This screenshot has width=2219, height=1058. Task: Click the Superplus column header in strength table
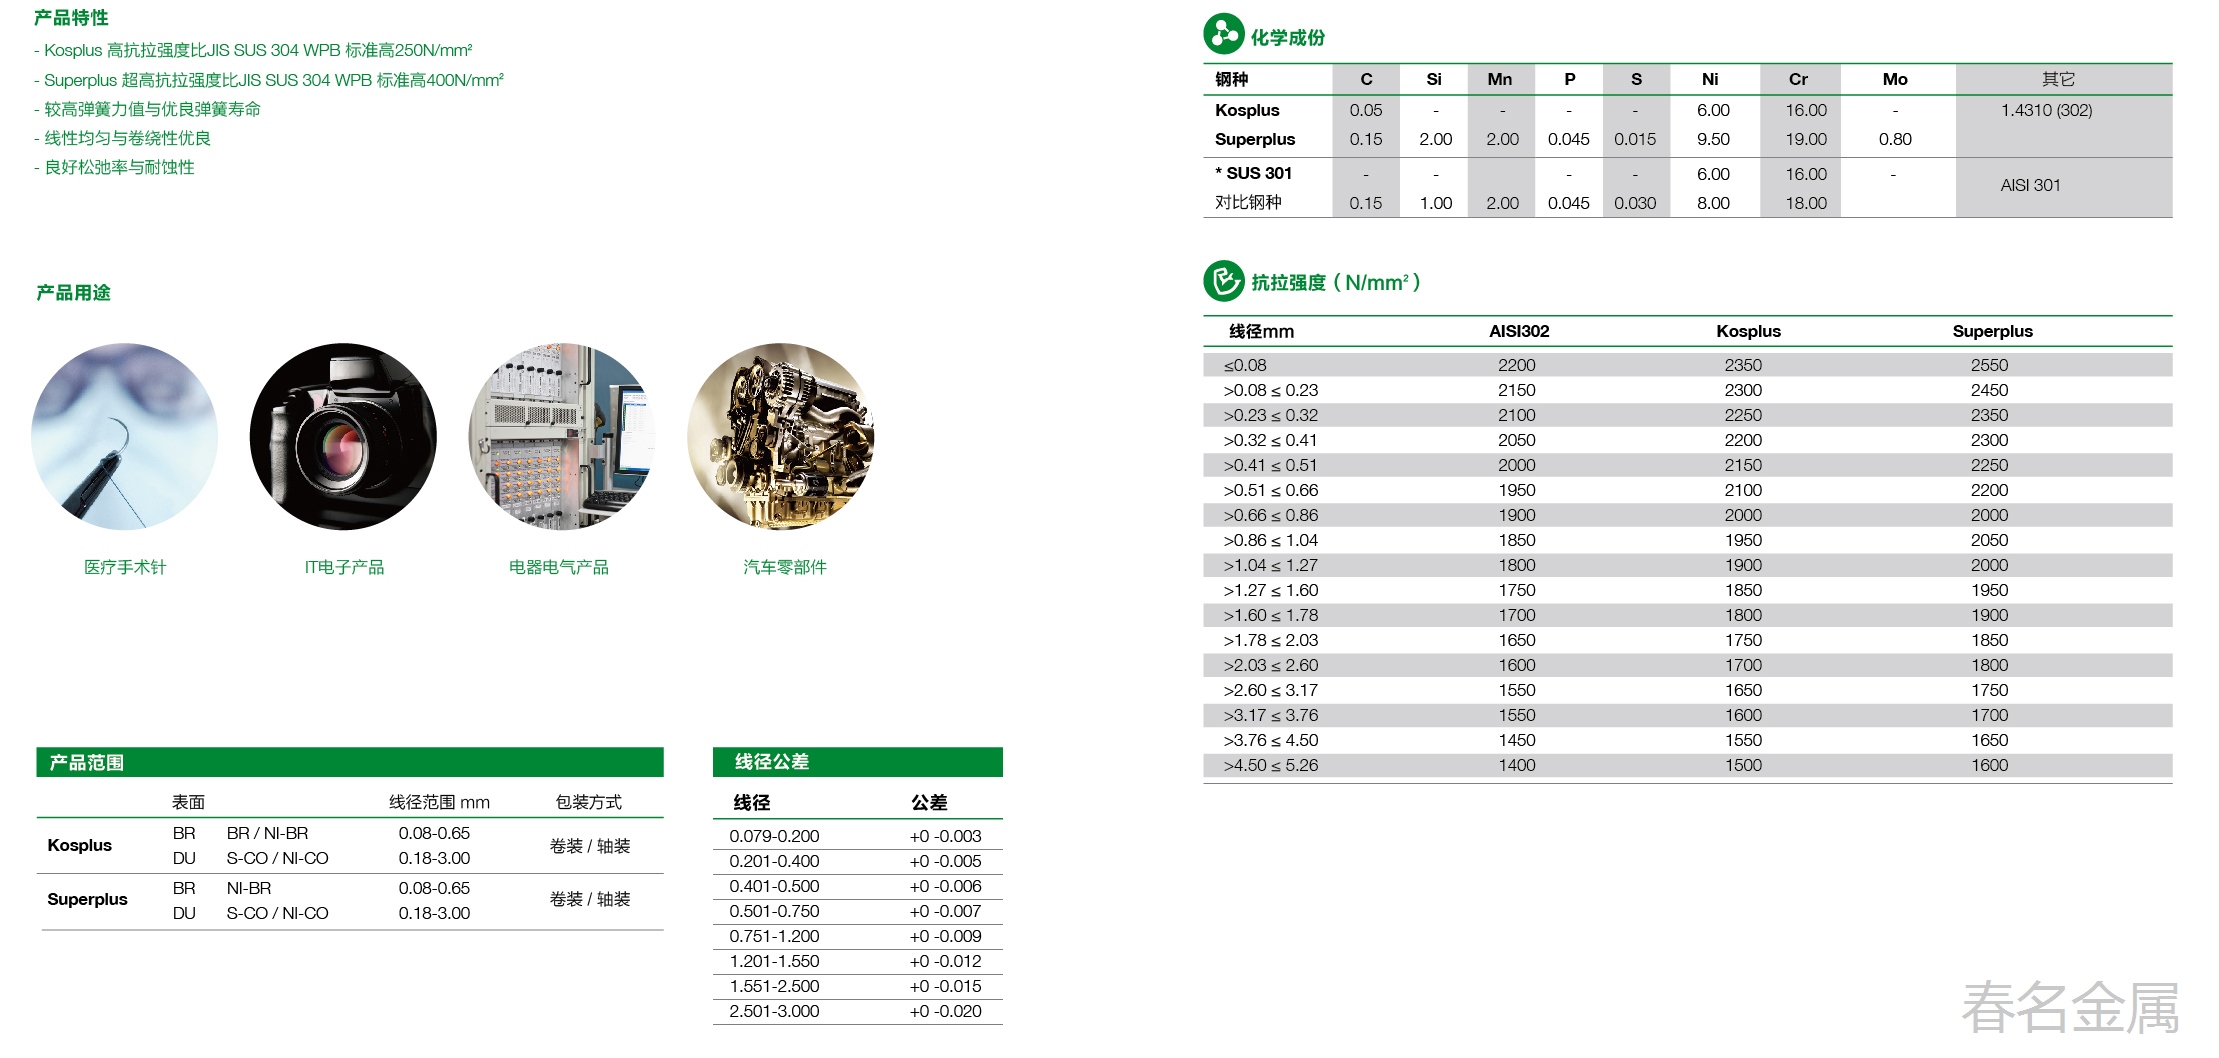1992,331
